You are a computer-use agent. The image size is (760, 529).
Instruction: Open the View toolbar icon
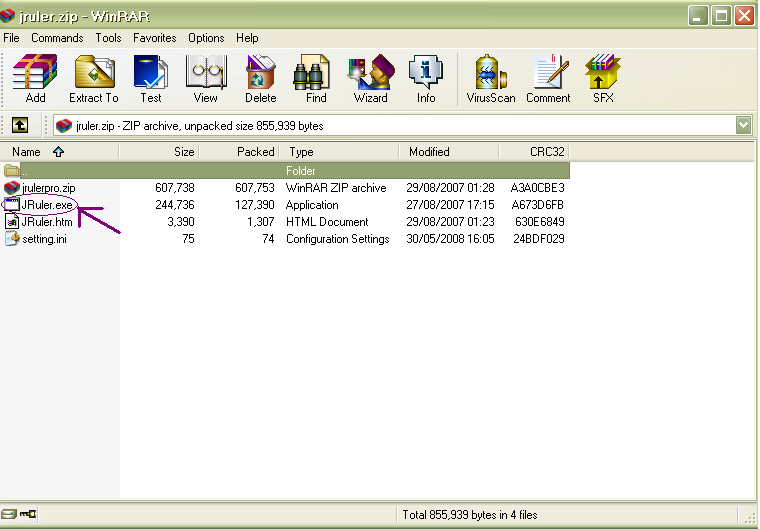point(206,79)
